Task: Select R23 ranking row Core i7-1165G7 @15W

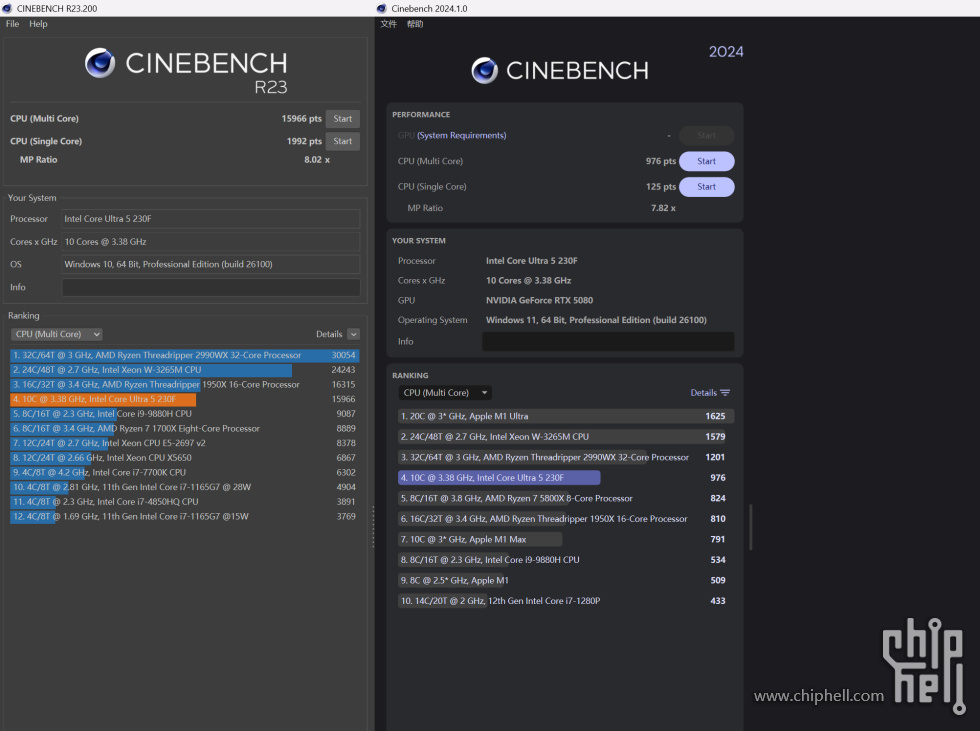Action: (x=184, y=517)
